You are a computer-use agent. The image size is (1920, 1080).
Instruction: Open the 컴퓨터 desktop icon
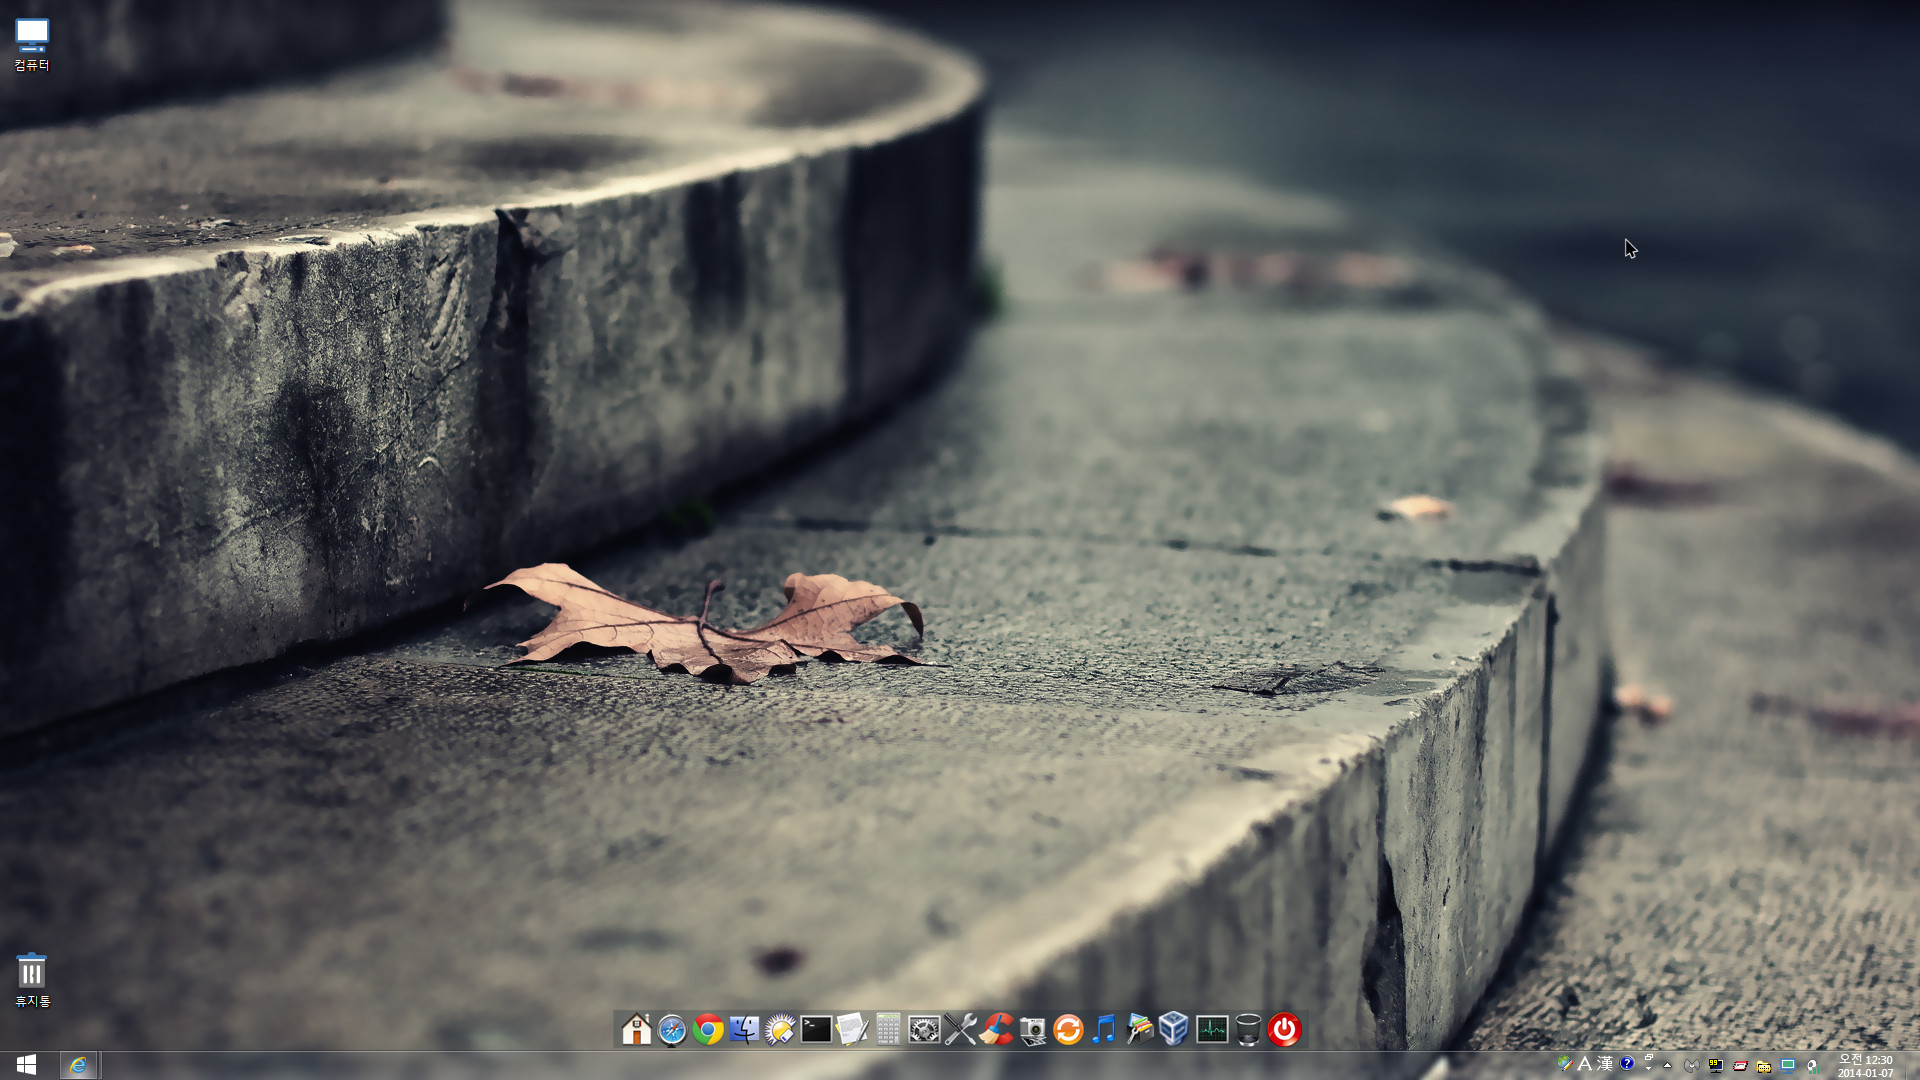(x=32, y=45)
